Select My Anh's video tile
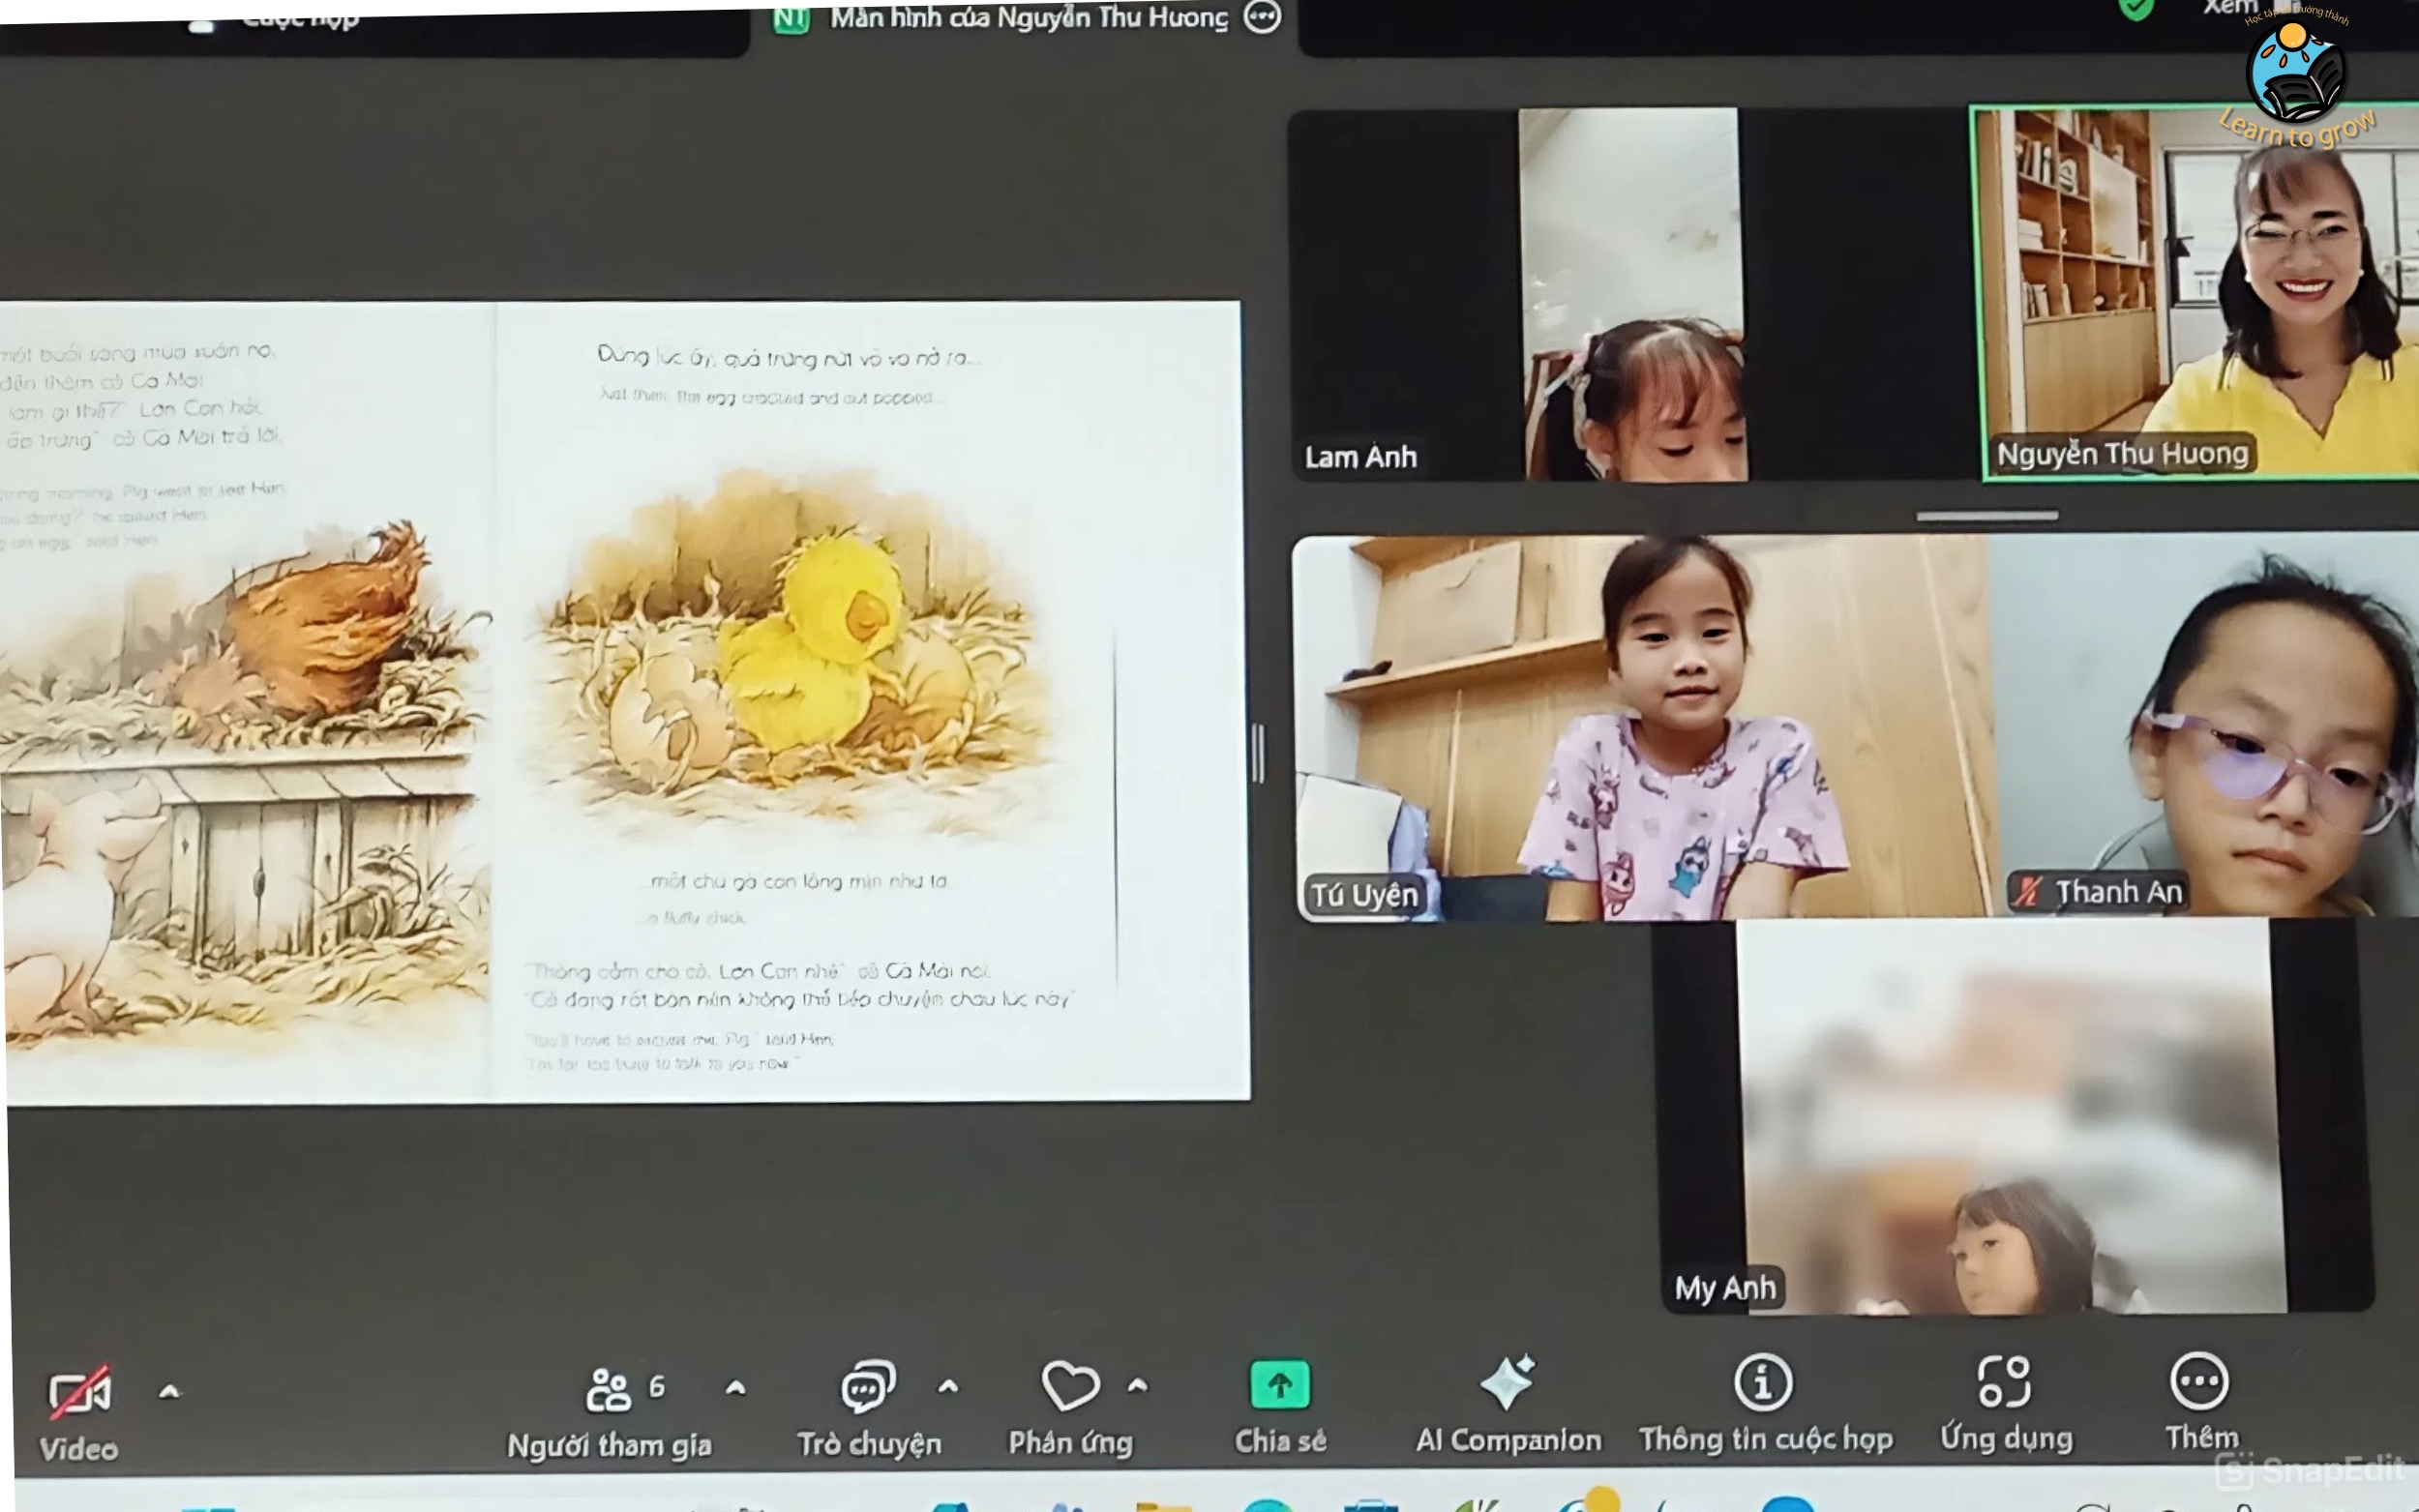The height and width of the screenshot is (1512, 2419). (x=2012, y=1116)
